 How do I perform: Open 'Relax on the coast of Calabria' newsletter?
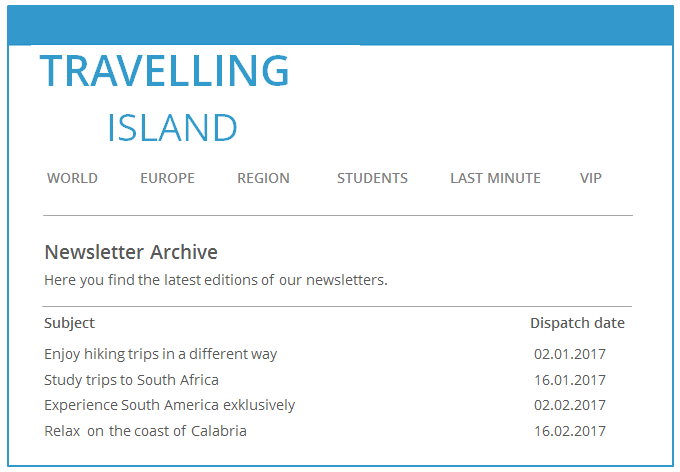[x=145, y=431]
